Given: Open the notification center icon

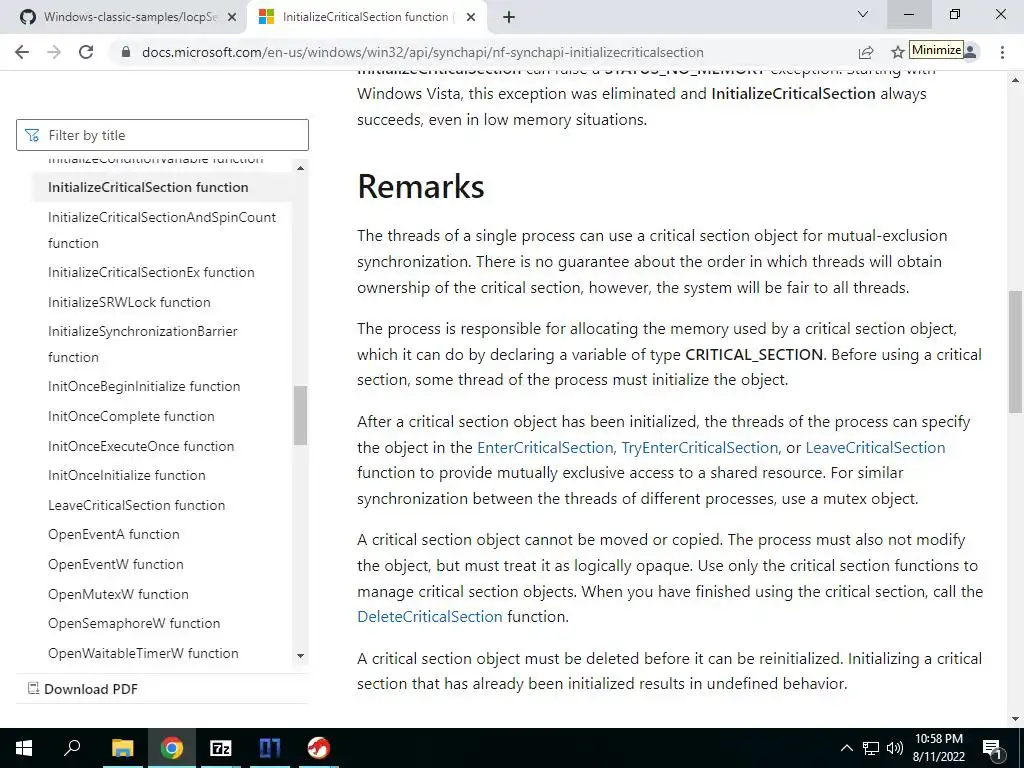Looking at the screenshot, I should pos(993,749).
